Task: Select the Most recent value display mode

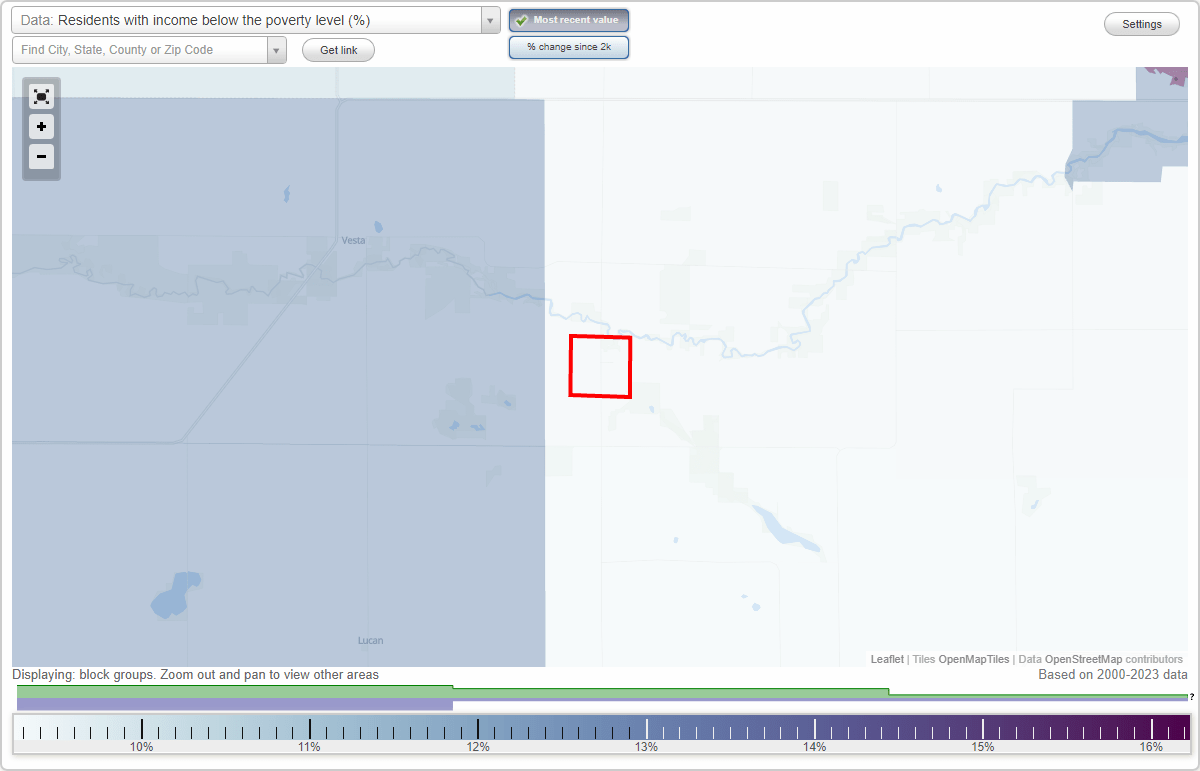Action: point(569,20)
